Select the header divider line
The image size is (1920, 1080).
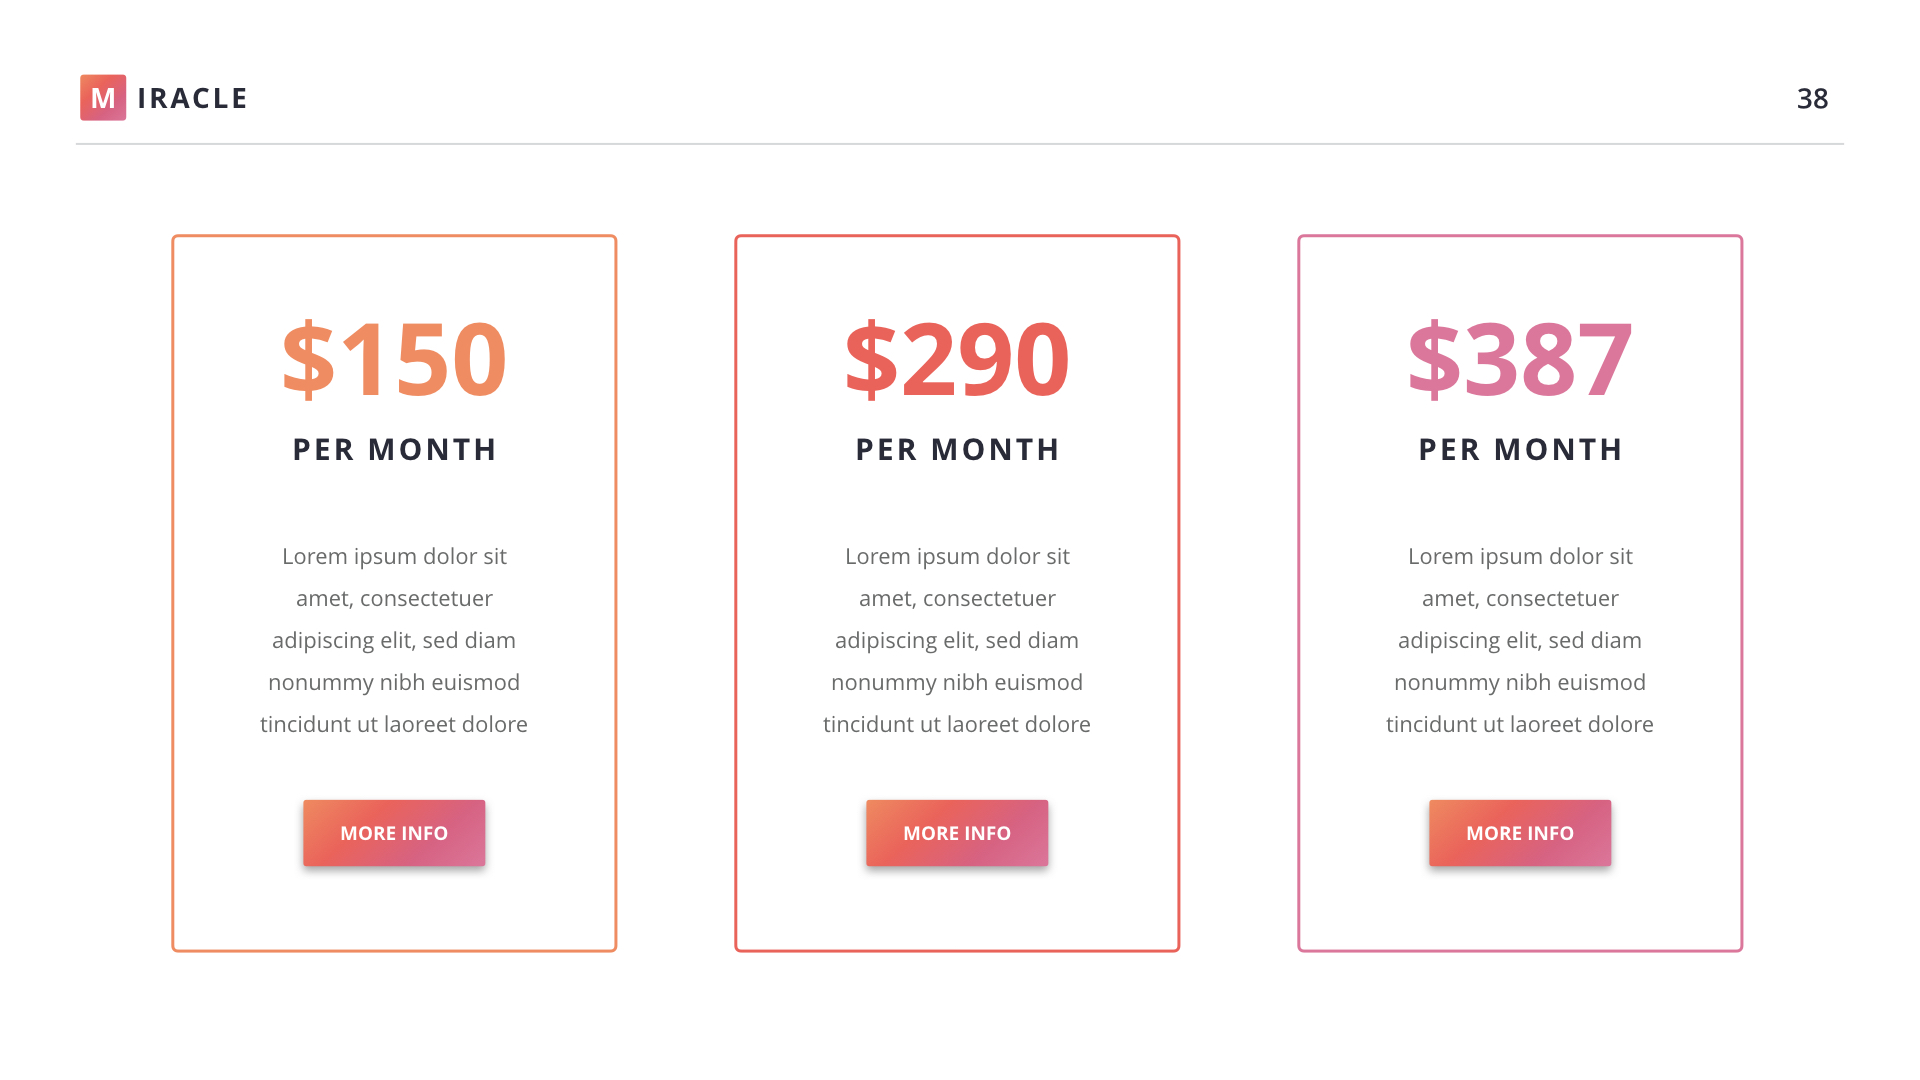(x=960, y=144)
